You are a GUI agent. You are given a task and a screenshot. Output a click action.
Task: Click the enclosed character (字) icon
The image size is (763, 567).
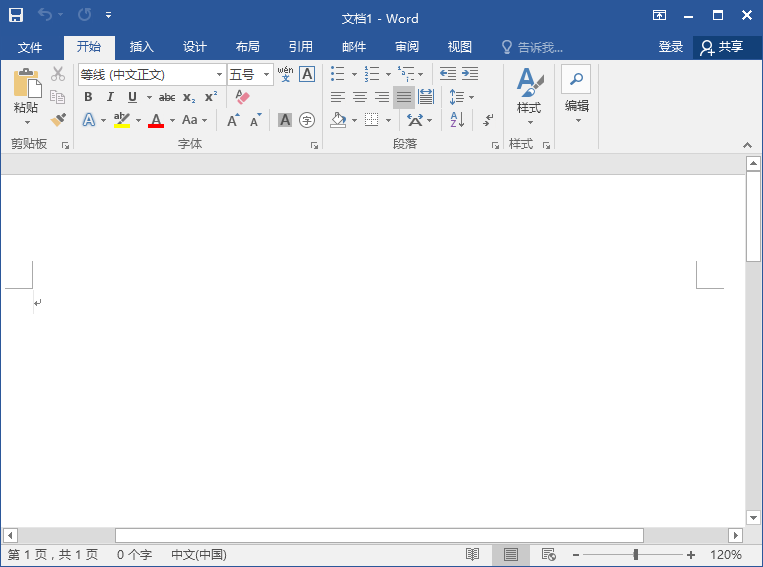click(x=307, y=120)
